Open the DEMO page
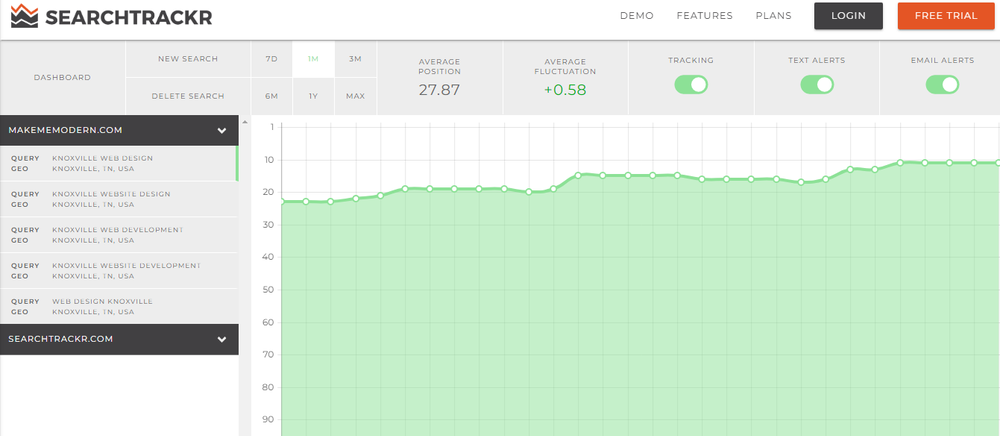1000x436 pixels. tap(636, 16)
